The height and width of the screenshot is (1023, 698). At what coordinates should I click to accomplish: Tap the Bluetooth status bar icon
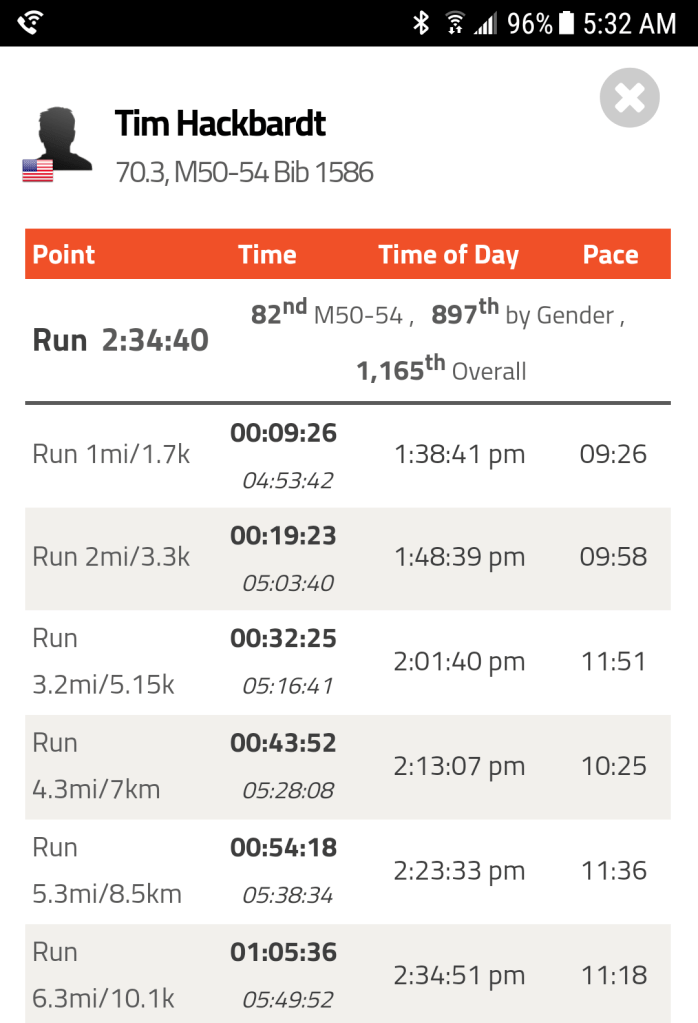click(x=421, y=22)
